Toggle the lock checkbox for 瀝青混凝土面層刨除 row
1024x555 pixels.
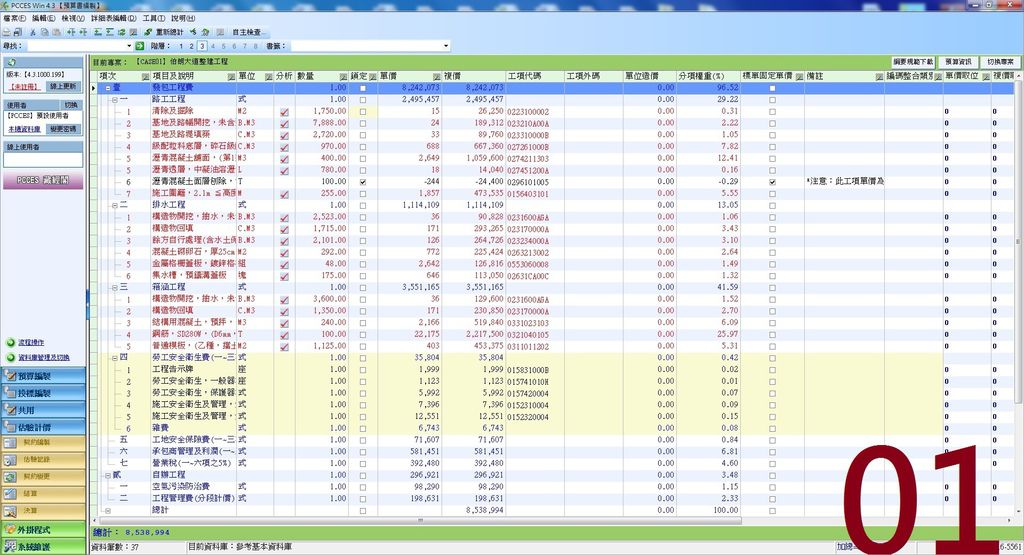pos(363,182)
